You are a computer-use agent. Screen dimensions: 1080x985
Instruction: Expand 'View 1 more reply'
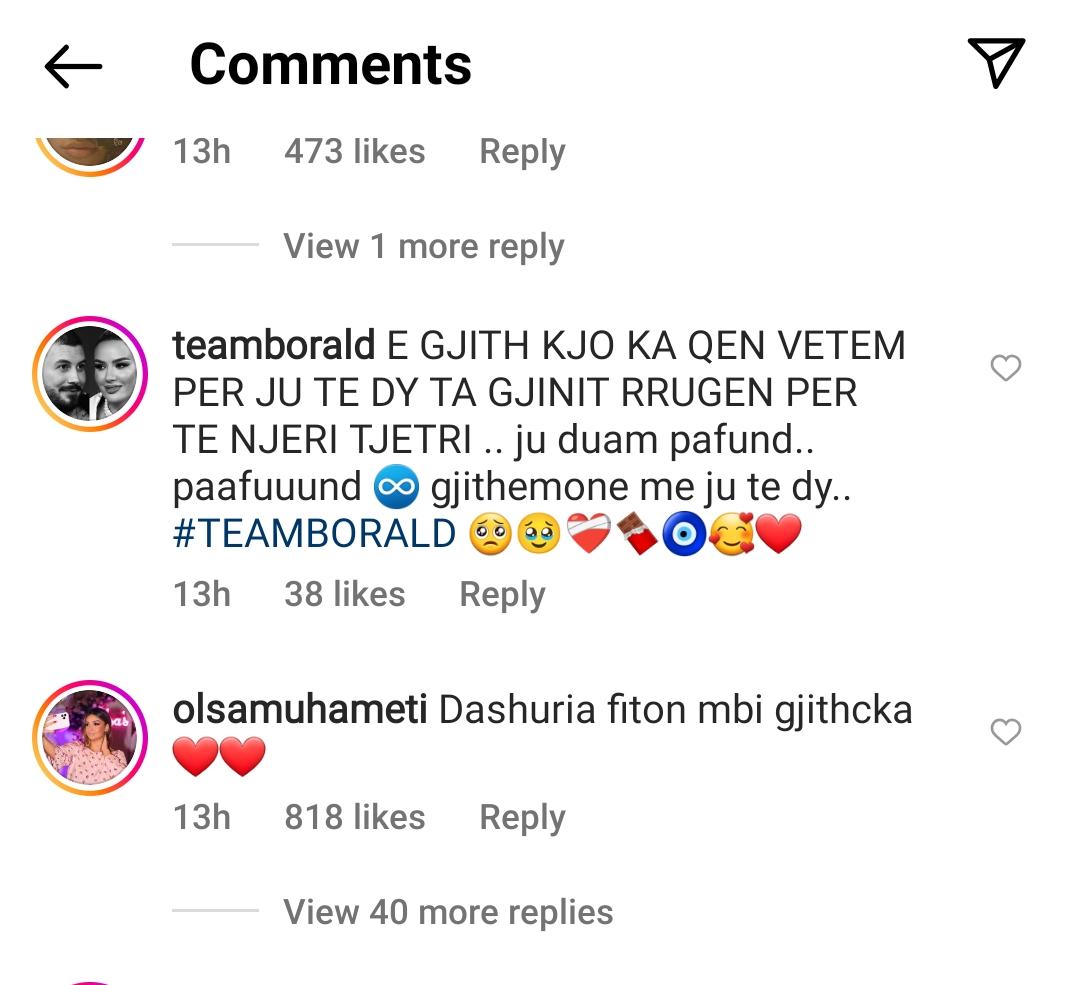pos(423,246)
